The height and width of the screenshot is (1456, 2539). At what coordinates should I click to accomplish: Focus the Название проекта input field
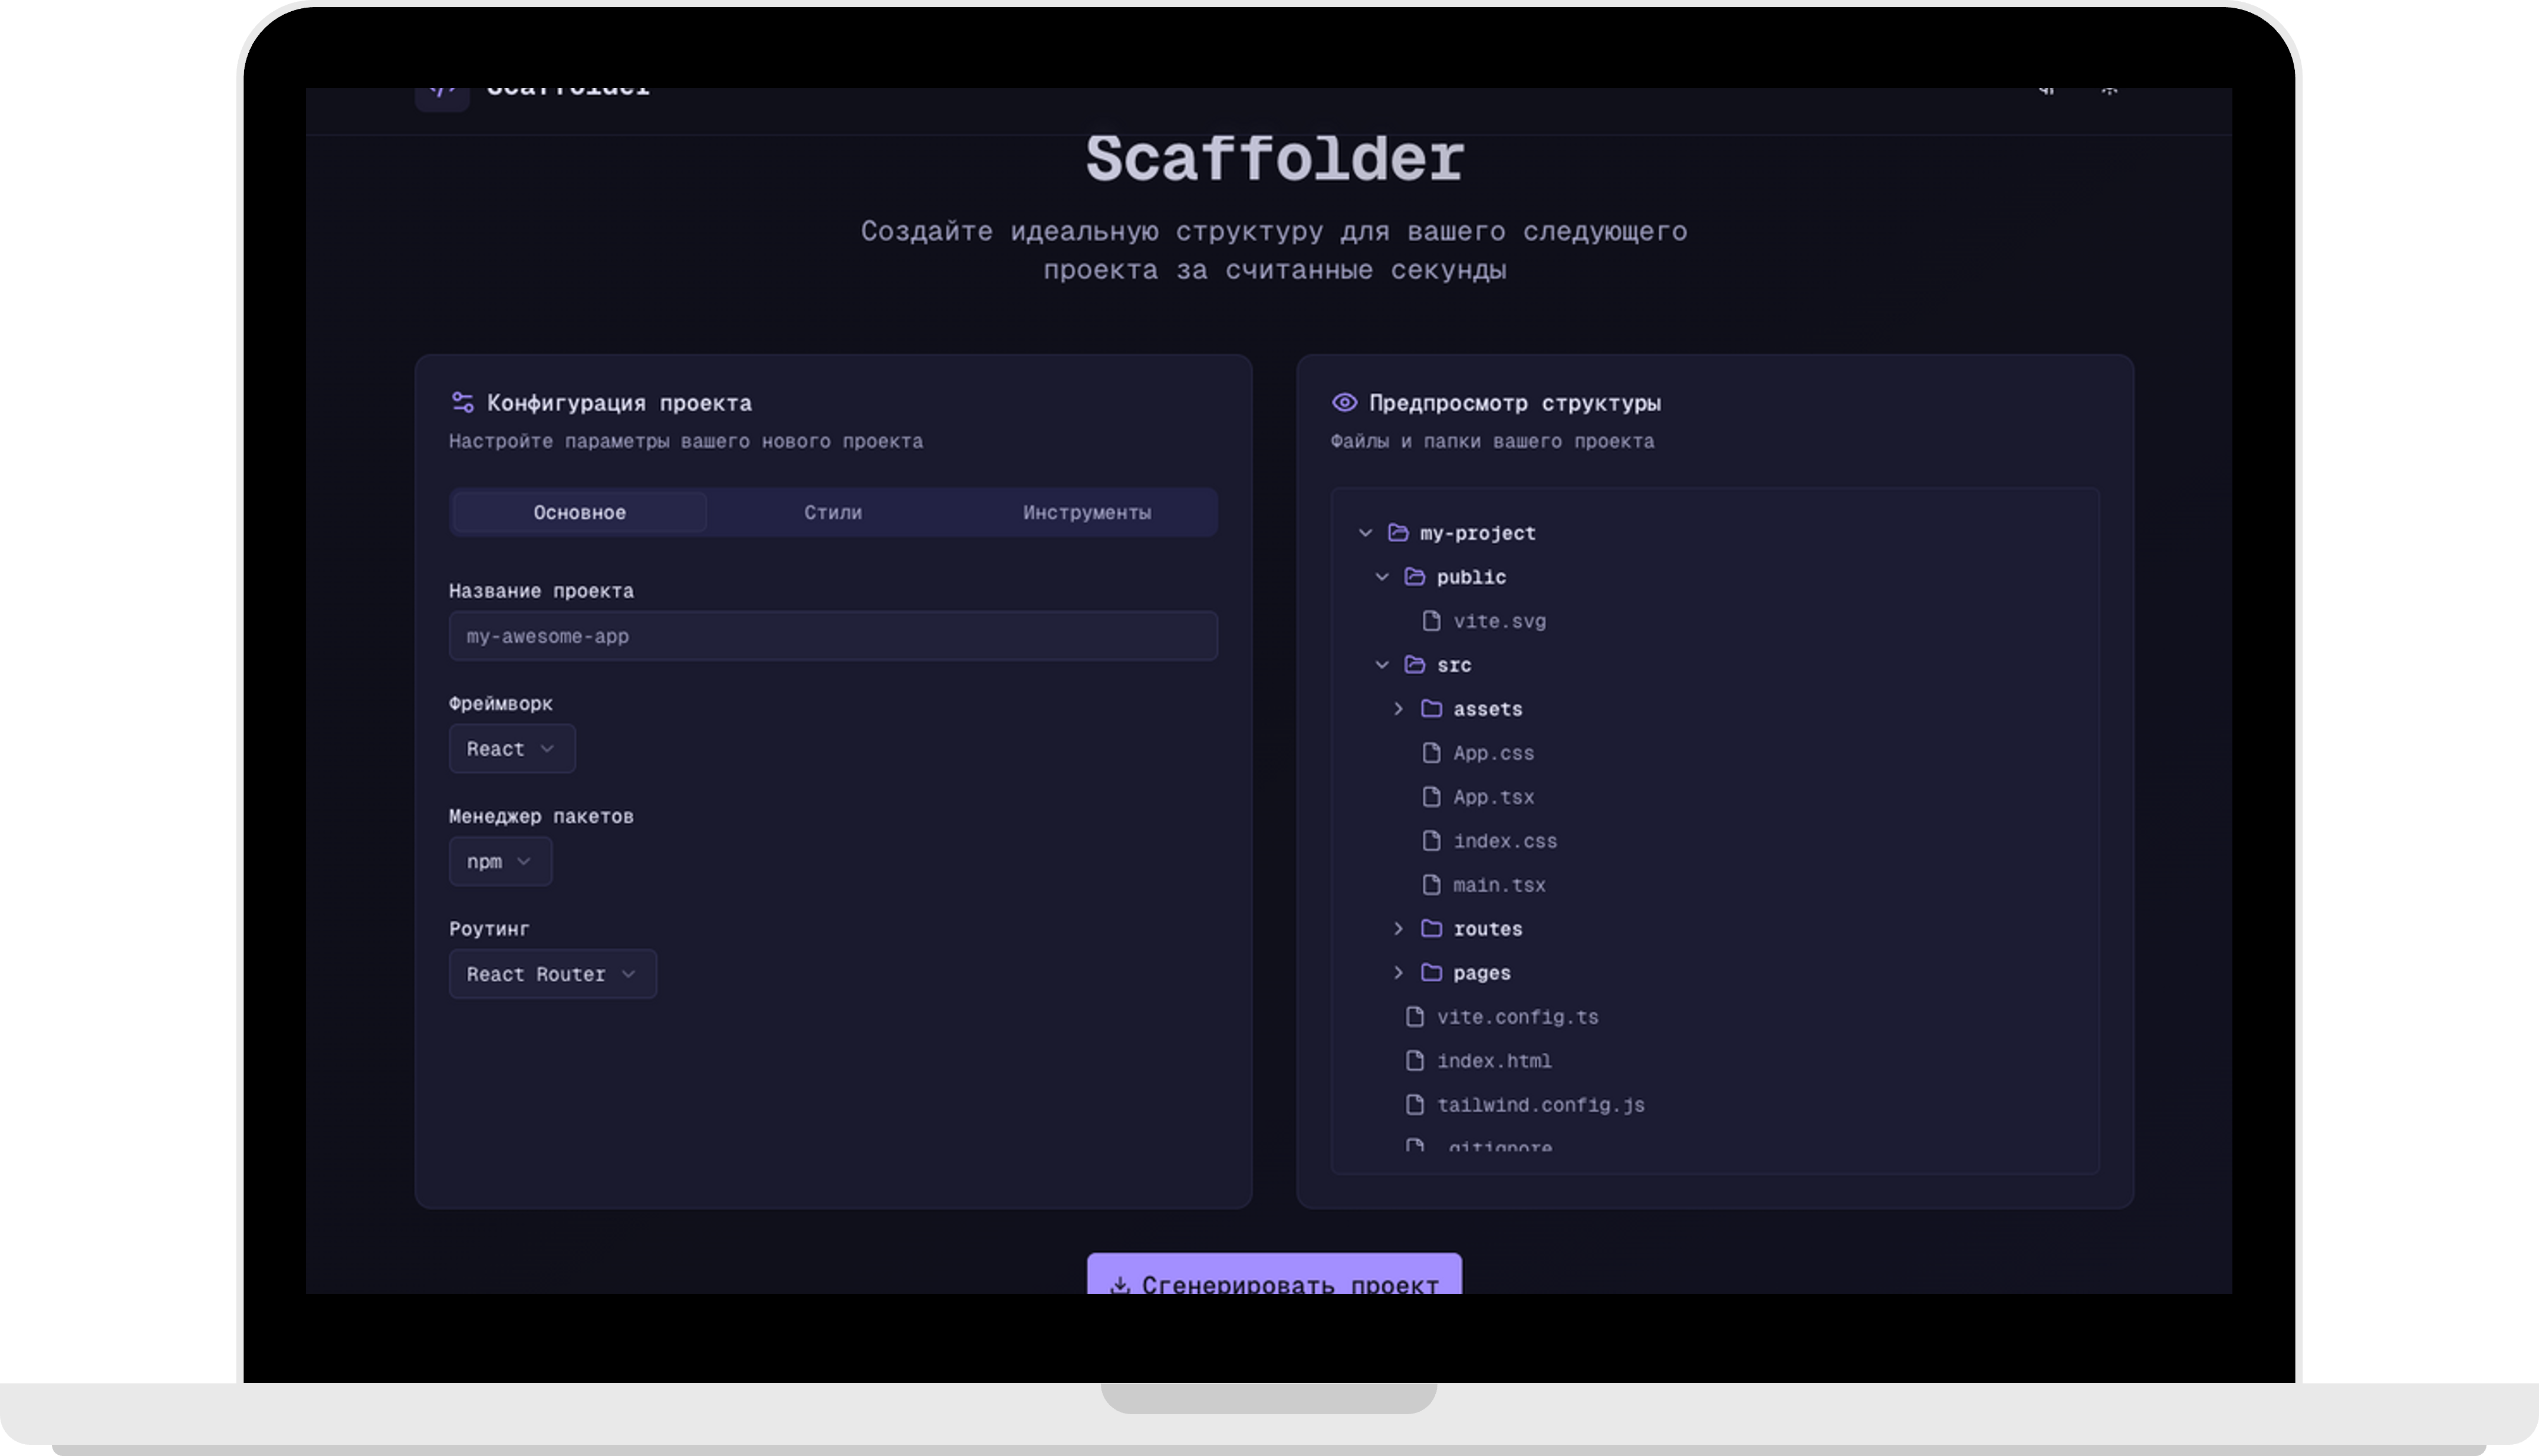click(833, 636)
